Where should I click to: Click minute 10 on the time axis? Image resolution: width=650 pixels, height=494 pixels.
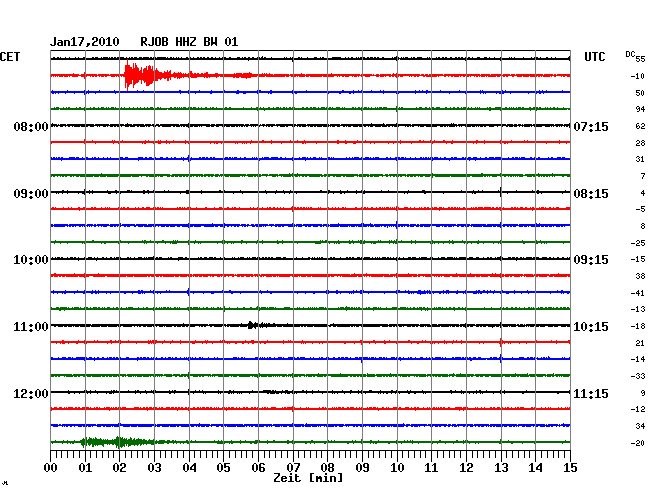397,467
